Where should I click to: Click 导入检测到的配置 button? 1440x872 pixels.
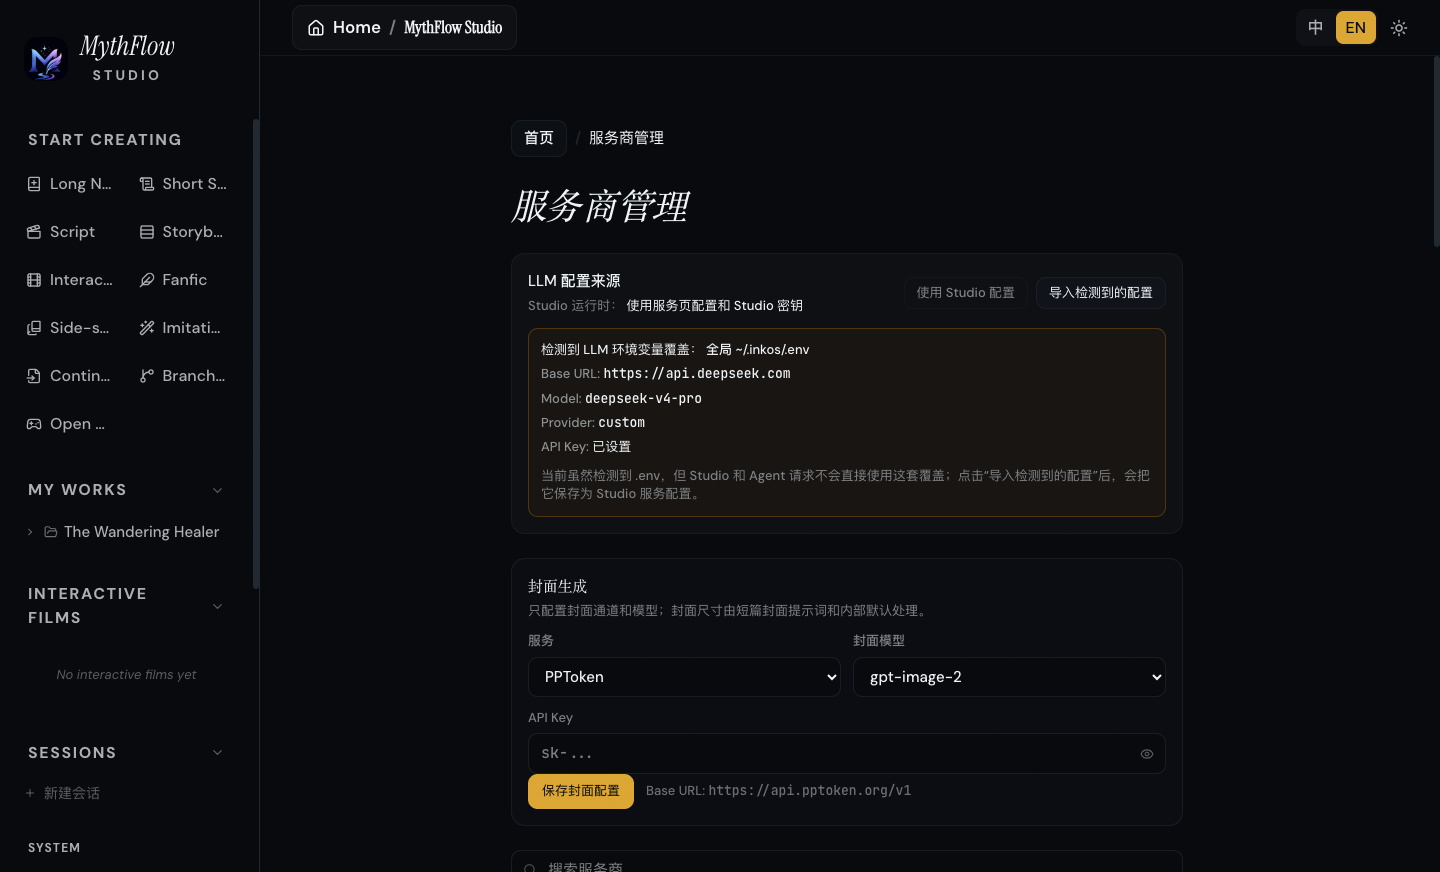click(x=1101, y=293)
